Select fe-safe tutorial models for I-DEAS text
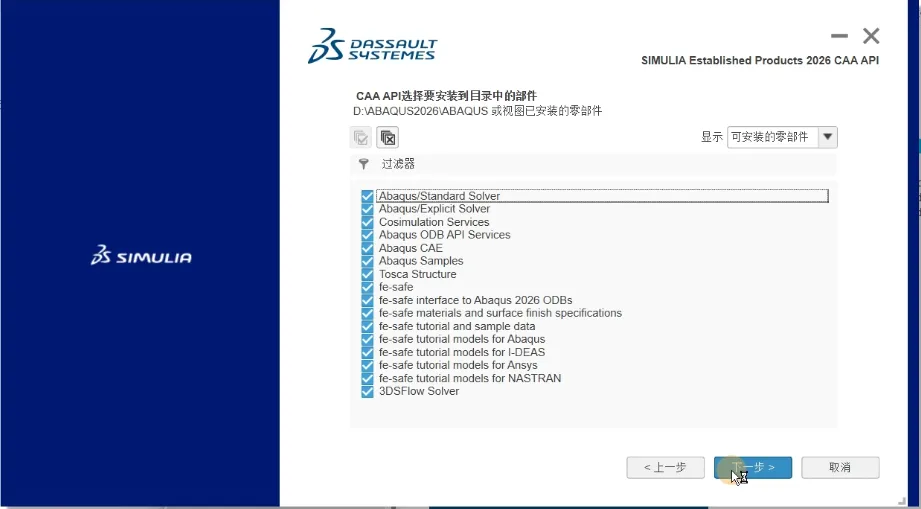 462,352
